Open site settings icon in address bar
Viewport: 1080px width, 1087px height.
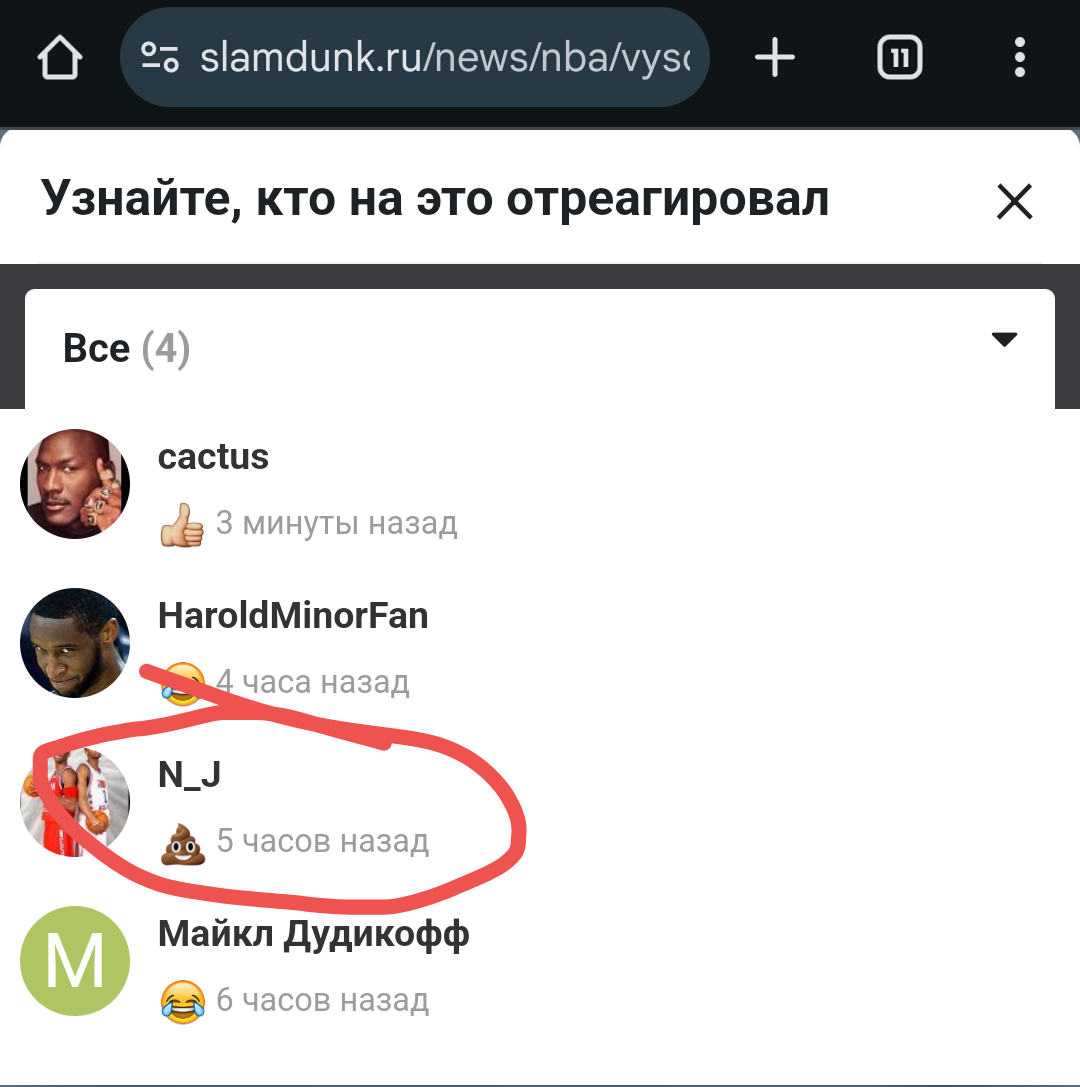(x=160, y=57)
